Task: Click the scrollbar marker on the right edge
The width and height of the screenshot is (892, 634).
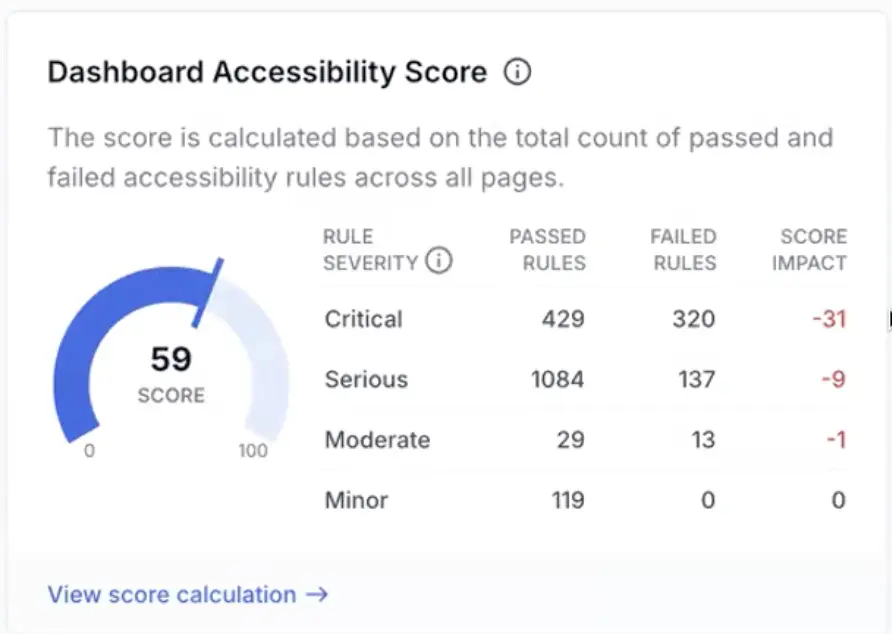Action: (889, 320)
